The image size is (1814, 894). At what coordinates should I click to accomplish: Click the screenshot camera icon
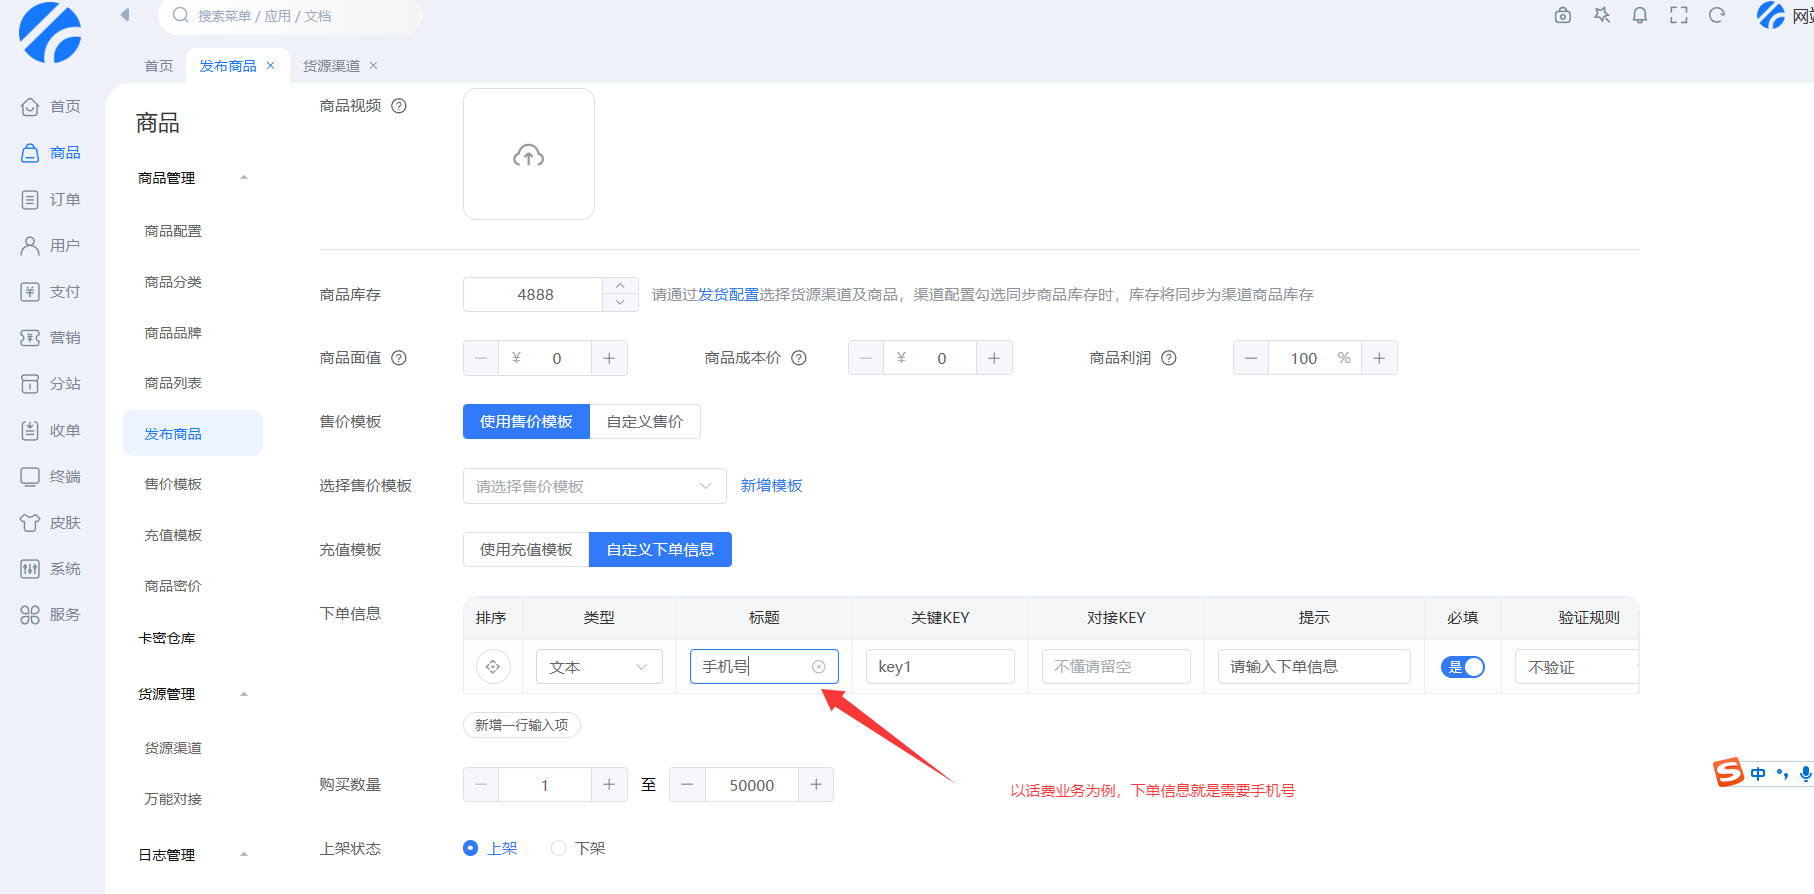[x=1563, y=15]
